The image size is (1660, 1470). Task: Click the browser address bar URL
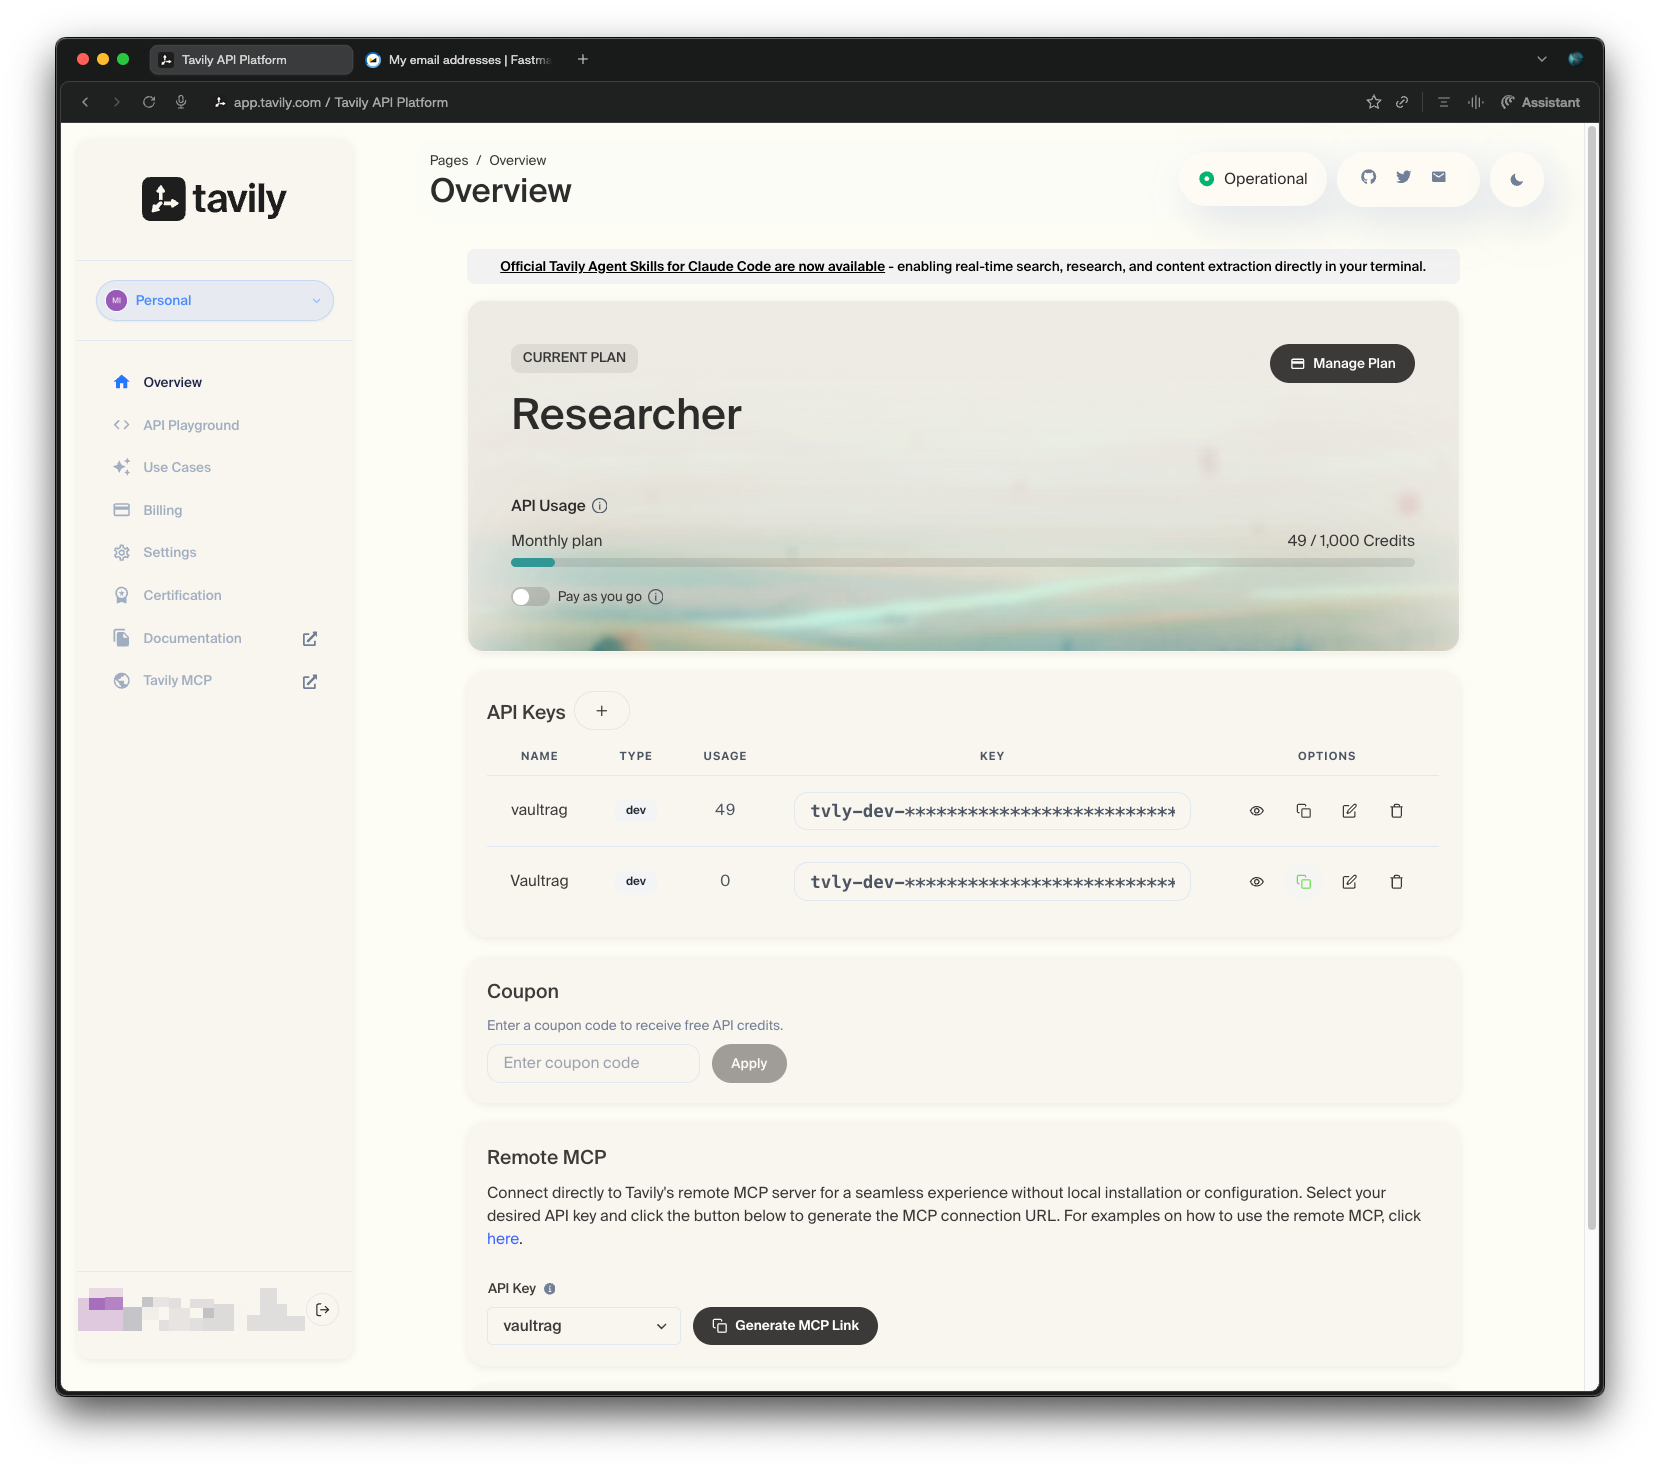click(x=340, y=102)
